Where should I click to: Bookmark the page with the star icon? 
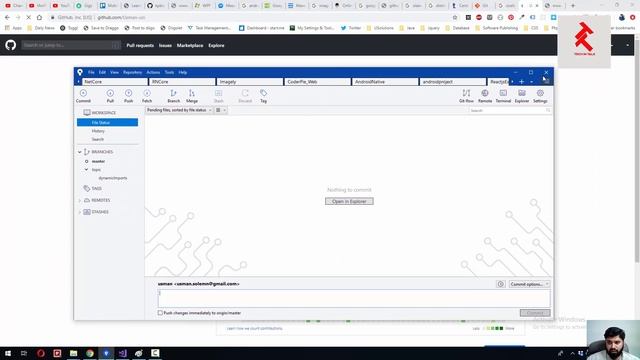[x=455, y=18]
